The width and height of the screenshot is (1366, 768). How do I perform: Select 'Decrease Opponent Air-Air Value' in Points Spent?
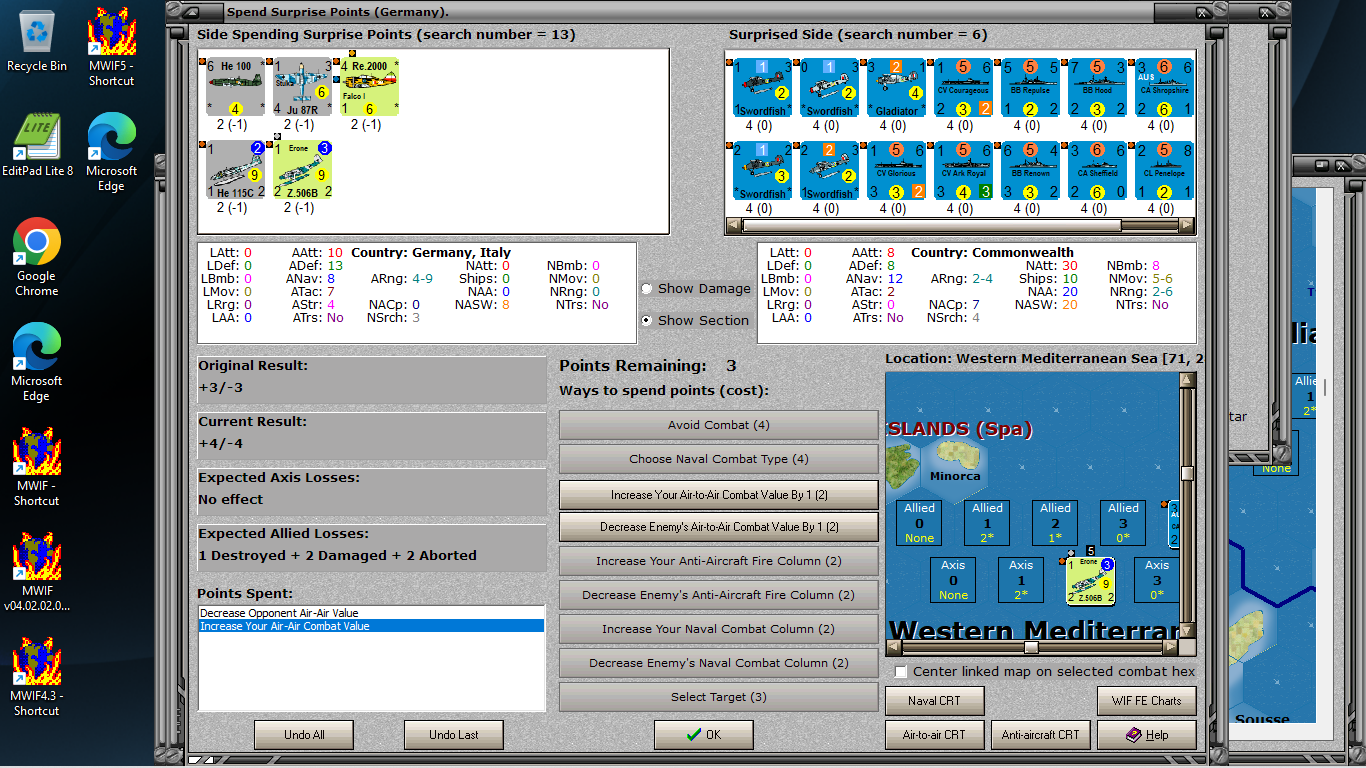tap(371, 613)
